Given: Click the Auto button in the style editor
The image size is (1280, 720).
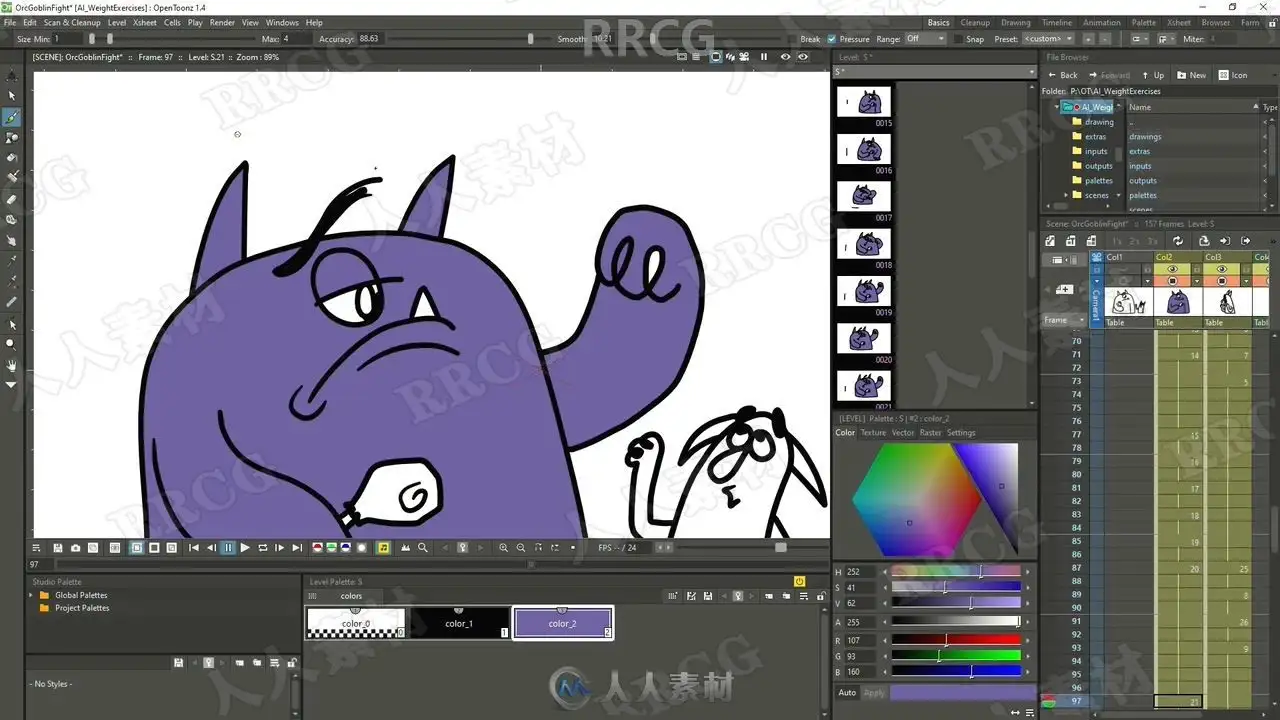Looking at the screenshot, I should pyautogui.click(x=847, y=692).
